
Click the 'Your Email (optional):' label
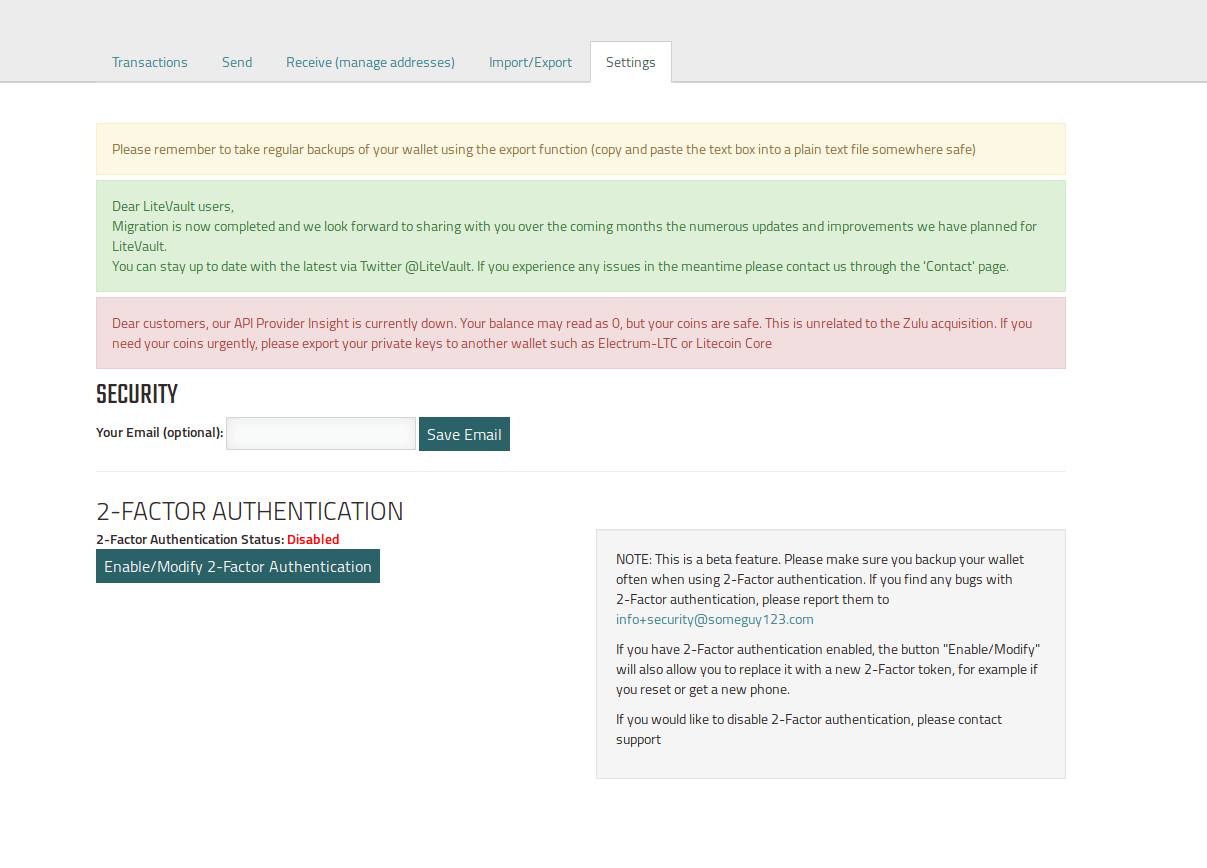[x=160, y=433]
